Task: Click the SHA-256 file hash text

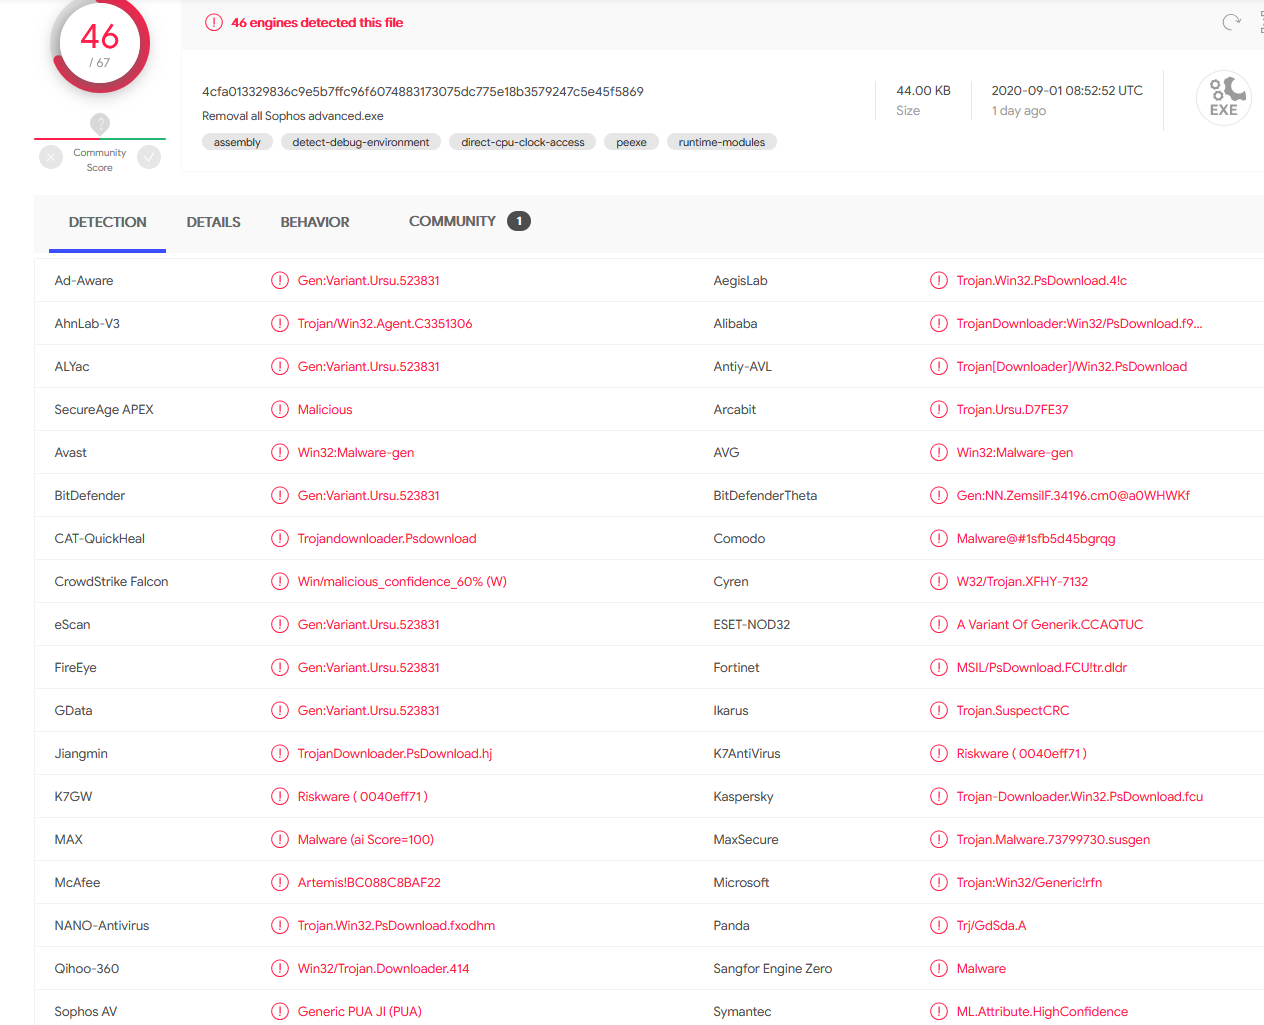Action: pos(423,91)
